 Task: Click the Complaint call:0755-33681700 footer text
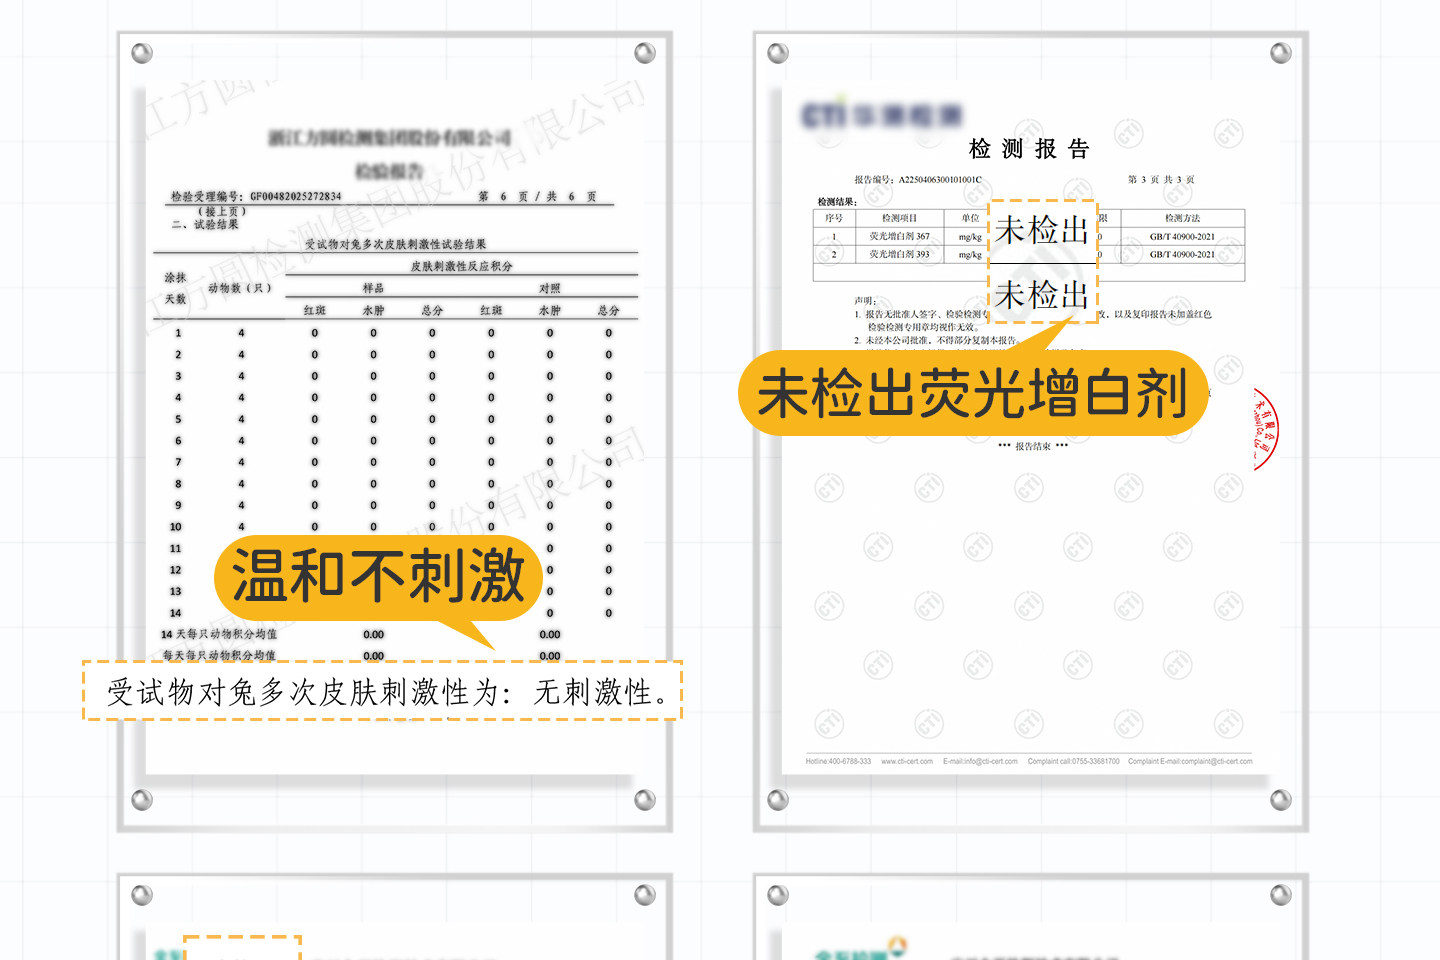coord(1073,761)
